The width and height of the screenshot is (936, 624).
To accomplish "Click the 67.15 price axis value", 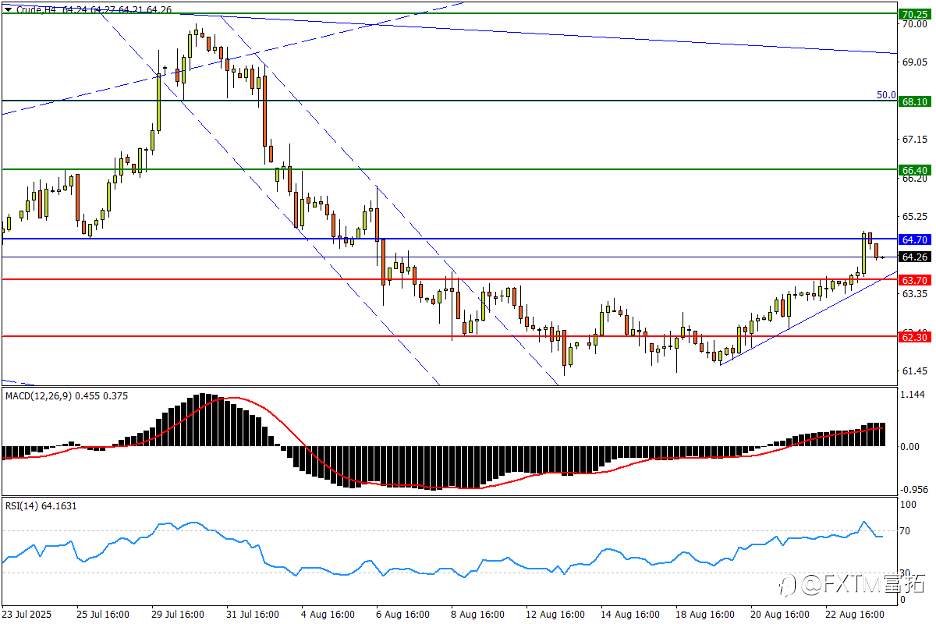I will coord(915,139).
